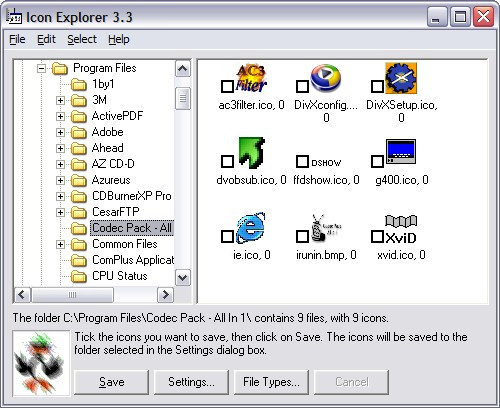
Task: Tick the dvobsub.ico checkbox
Action: point(227,162)
